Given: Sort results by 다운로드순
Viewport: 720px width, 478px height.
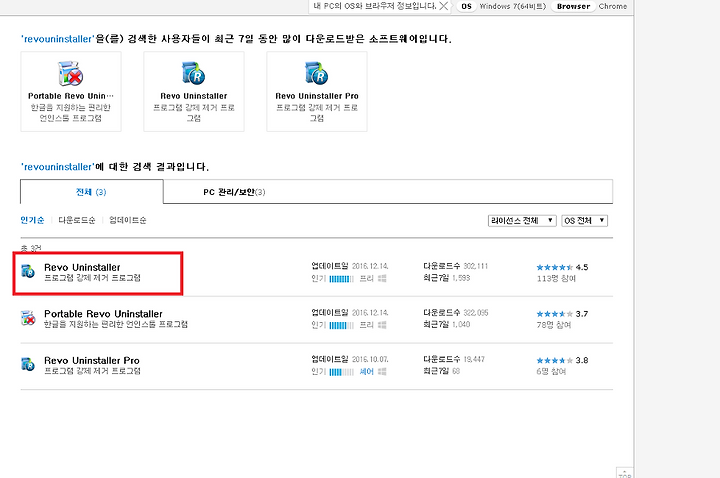Looking at the screenshot, I should (77, 220).
